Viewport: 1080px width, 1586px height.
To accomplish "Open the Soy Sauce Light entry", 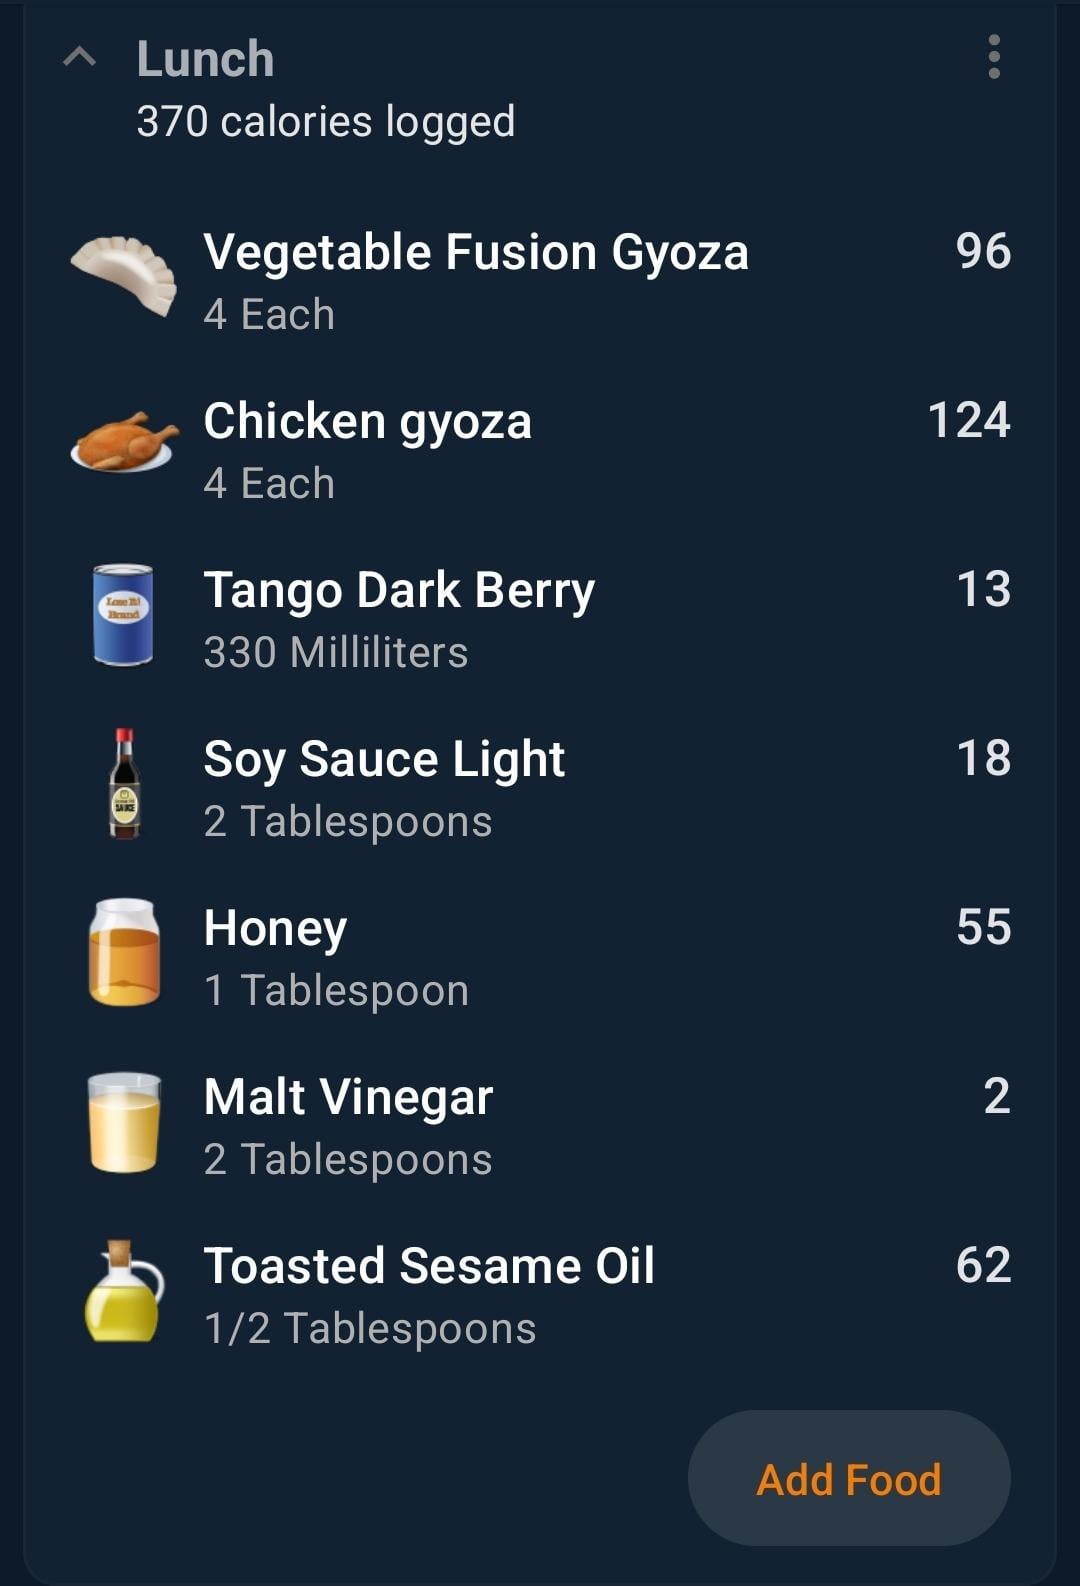I will tap(540, 788).
